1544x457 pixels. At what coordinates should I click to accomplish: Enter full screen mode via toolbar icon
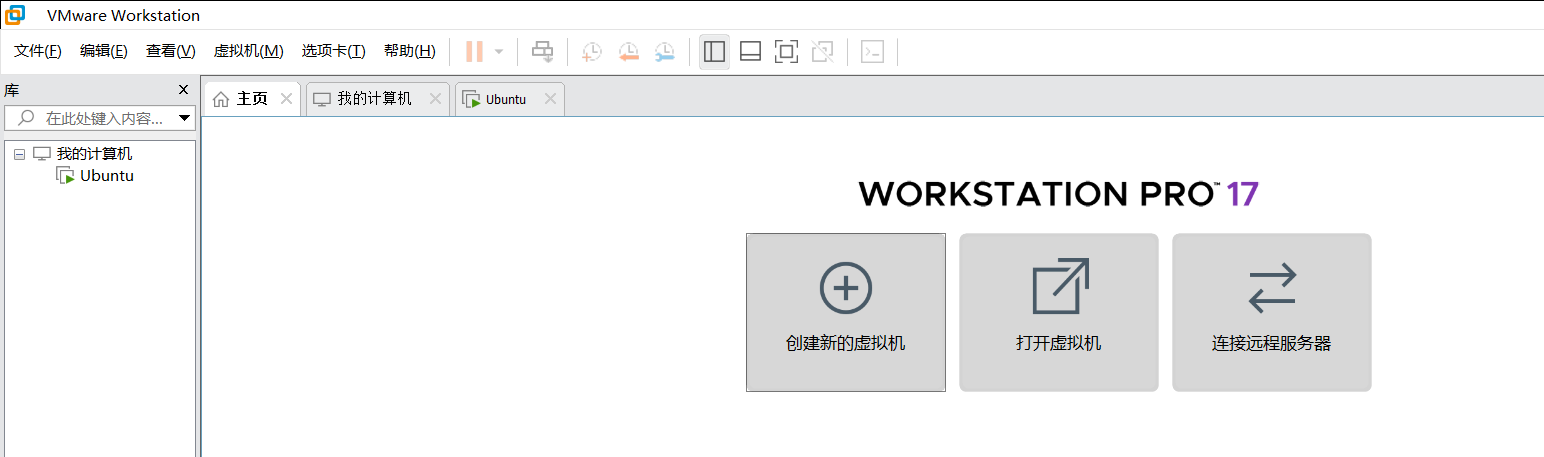787,51
